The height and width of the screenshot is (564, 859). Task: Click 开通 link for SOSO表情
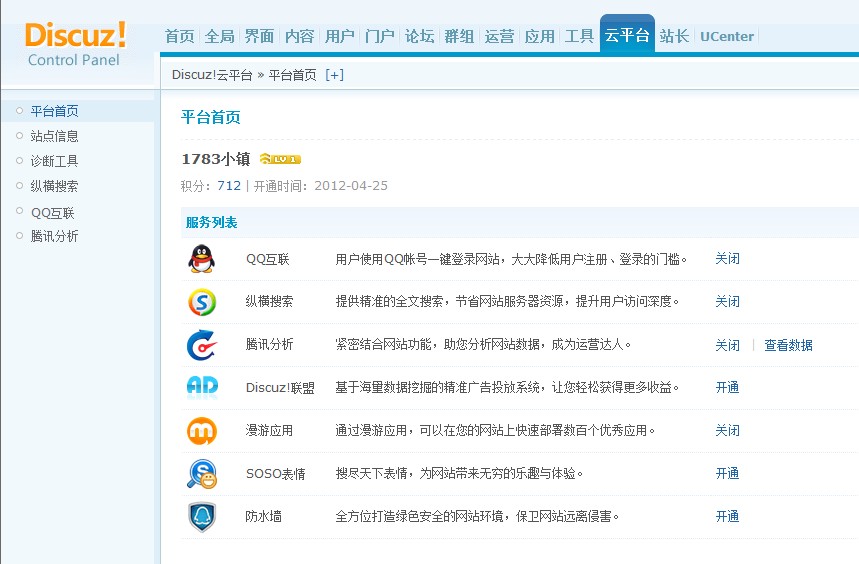coord(728,473)
